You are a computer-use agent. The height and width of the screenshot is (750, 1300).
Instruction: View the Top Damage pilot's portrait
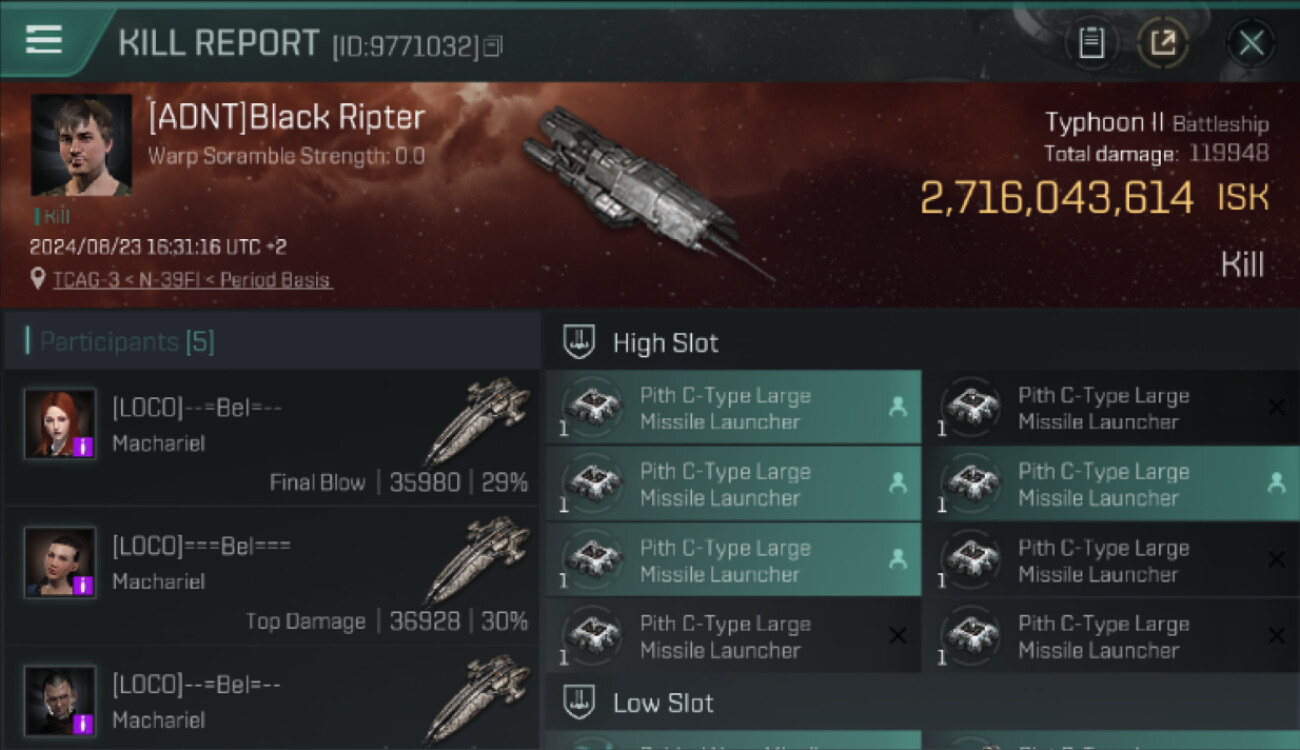point(60,562)
